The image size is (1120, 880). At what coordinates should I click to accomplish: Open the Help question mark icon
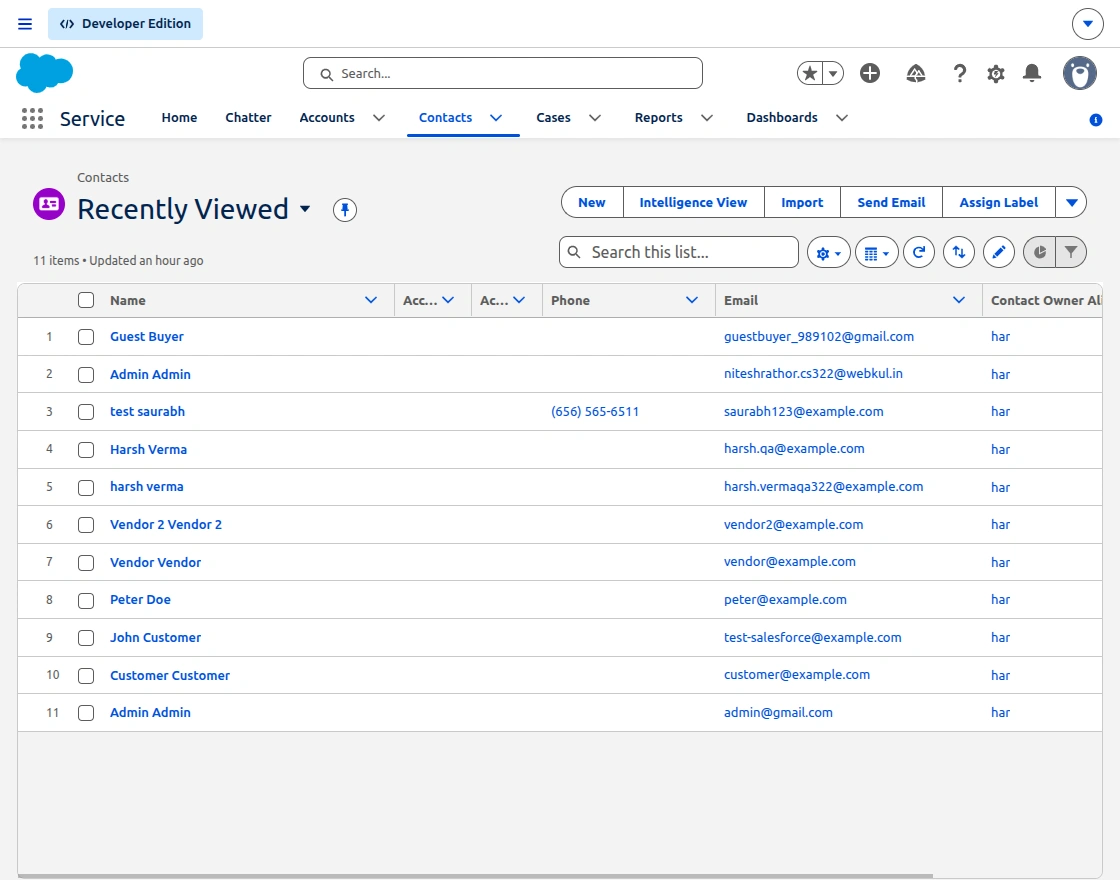pyautogui.click(x=960, y=73)
